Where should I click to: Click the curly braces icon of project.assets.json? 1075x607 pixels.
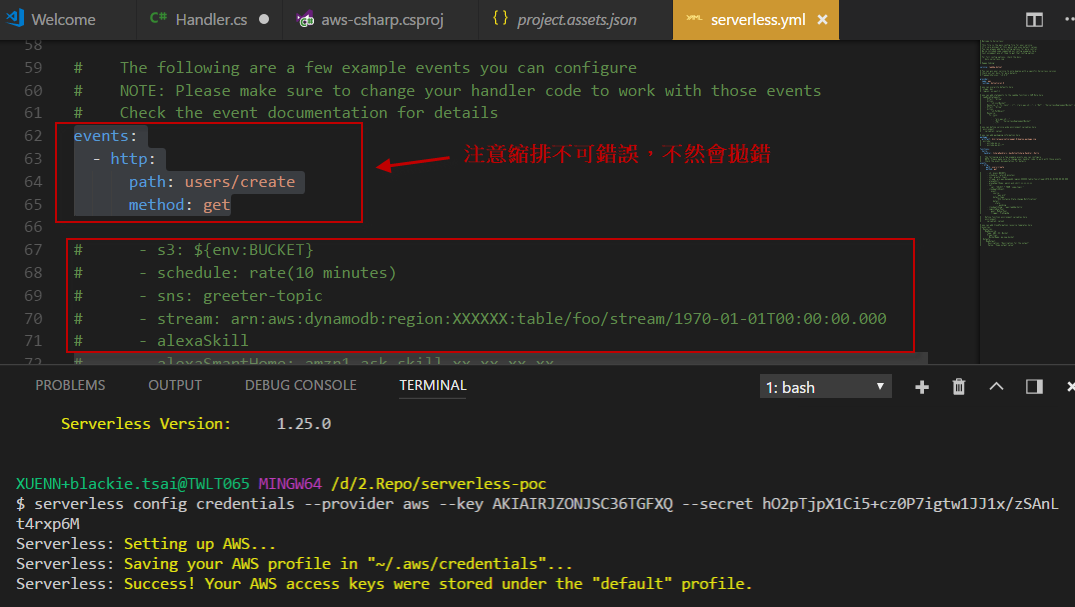(x=501, y=19)
